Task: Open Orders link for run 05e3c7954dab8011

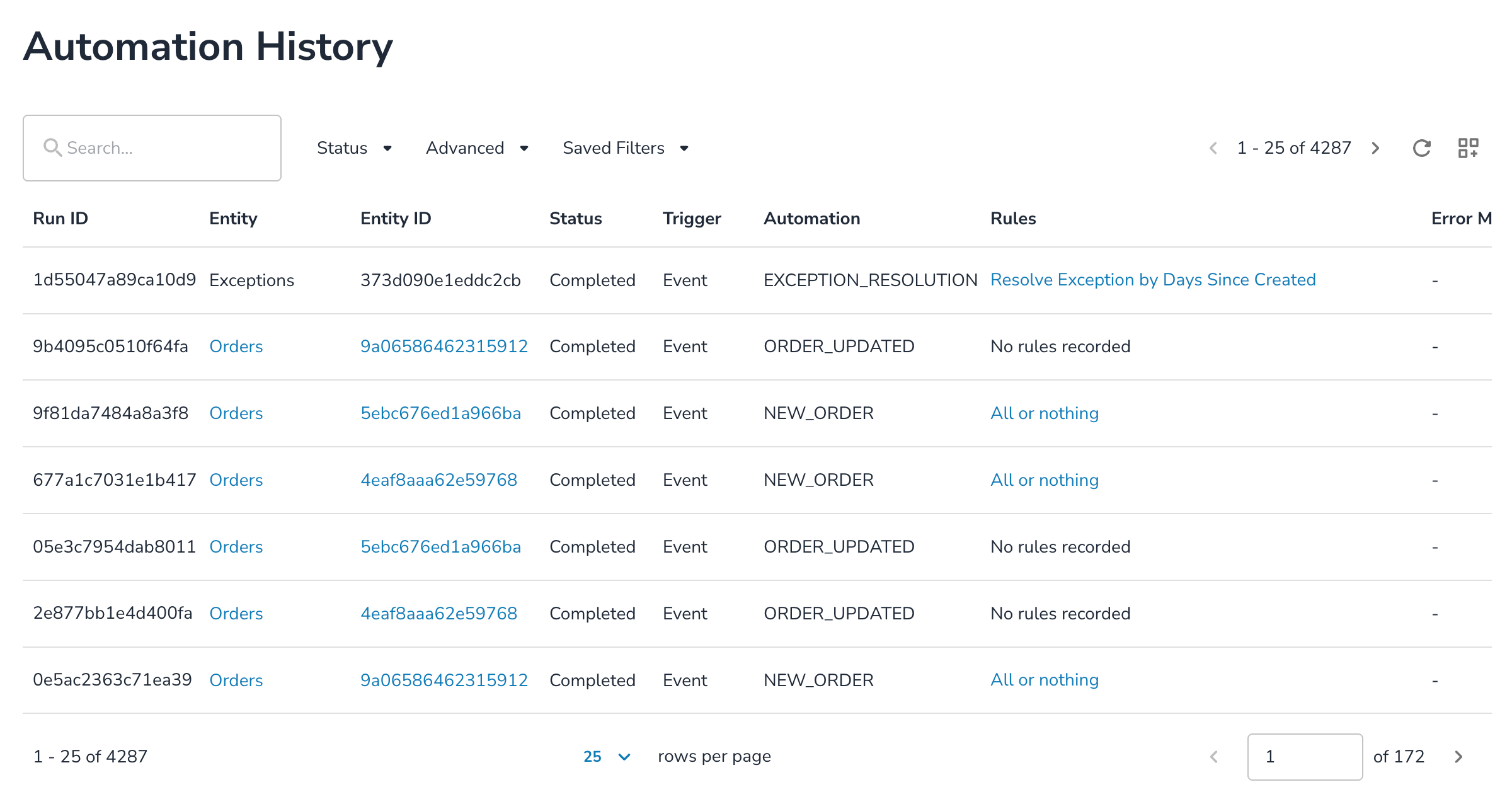Action: 236,547
